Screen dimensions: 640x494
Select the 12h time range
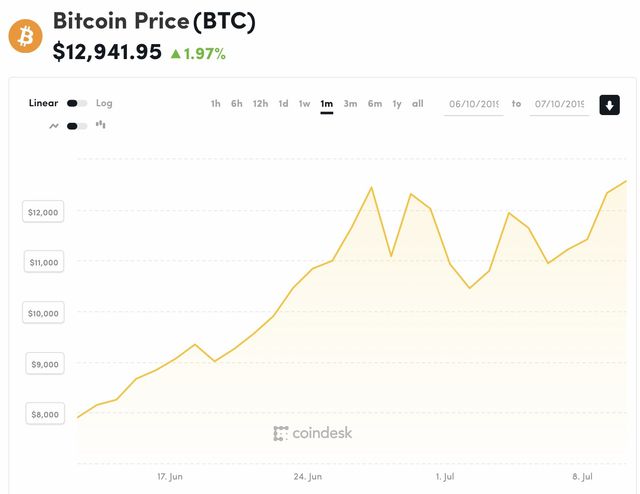260,104
